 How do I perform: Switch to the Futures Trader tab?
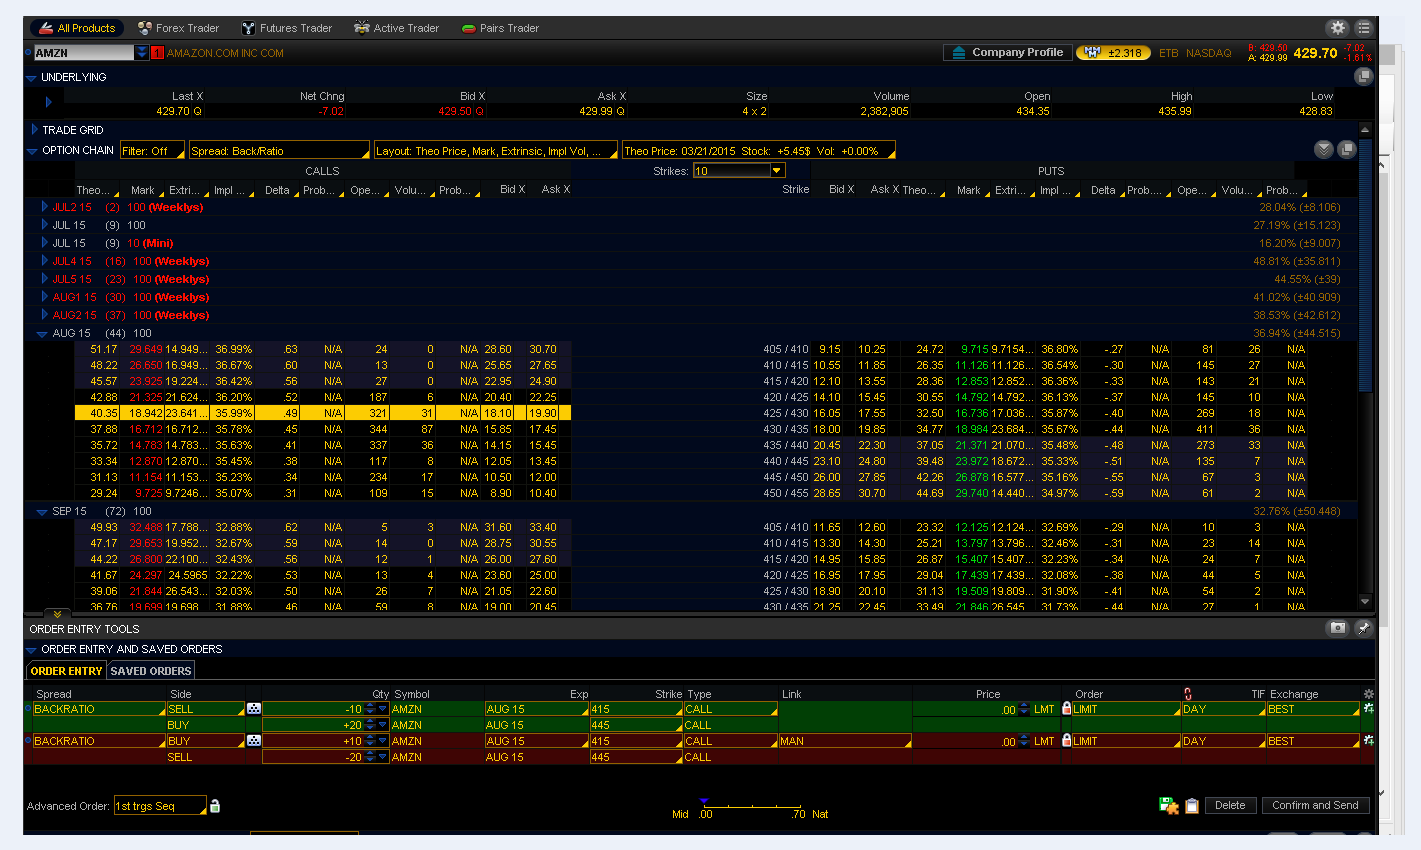287,28
